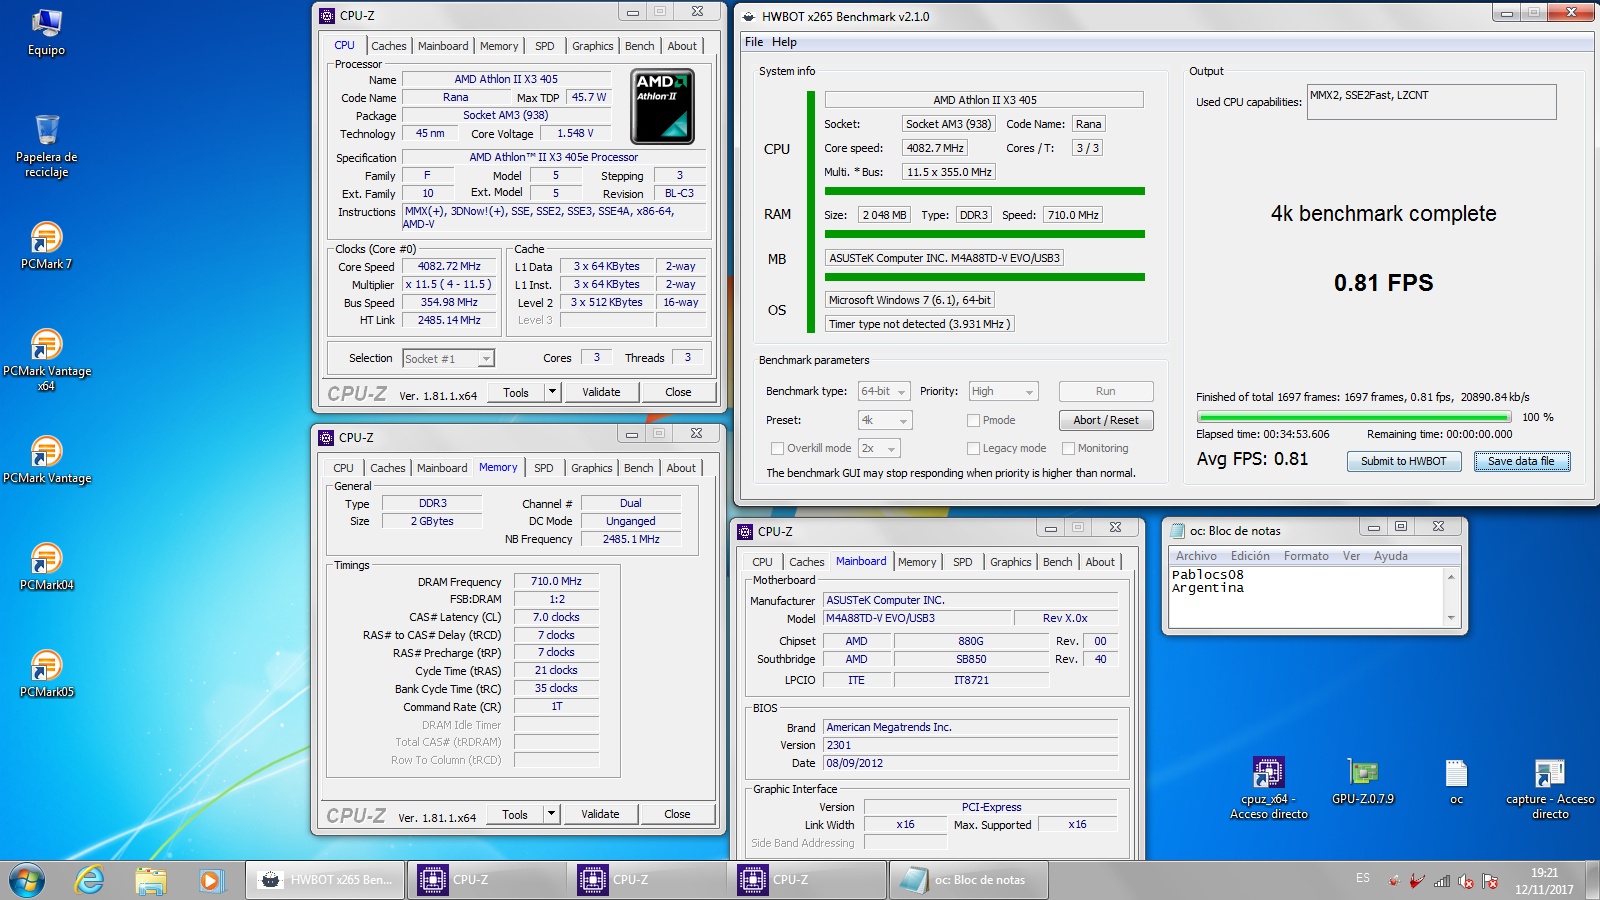Open Windows Media Player from taskbar
This screenshot has height=900, width=1600.
click(210, 880)
